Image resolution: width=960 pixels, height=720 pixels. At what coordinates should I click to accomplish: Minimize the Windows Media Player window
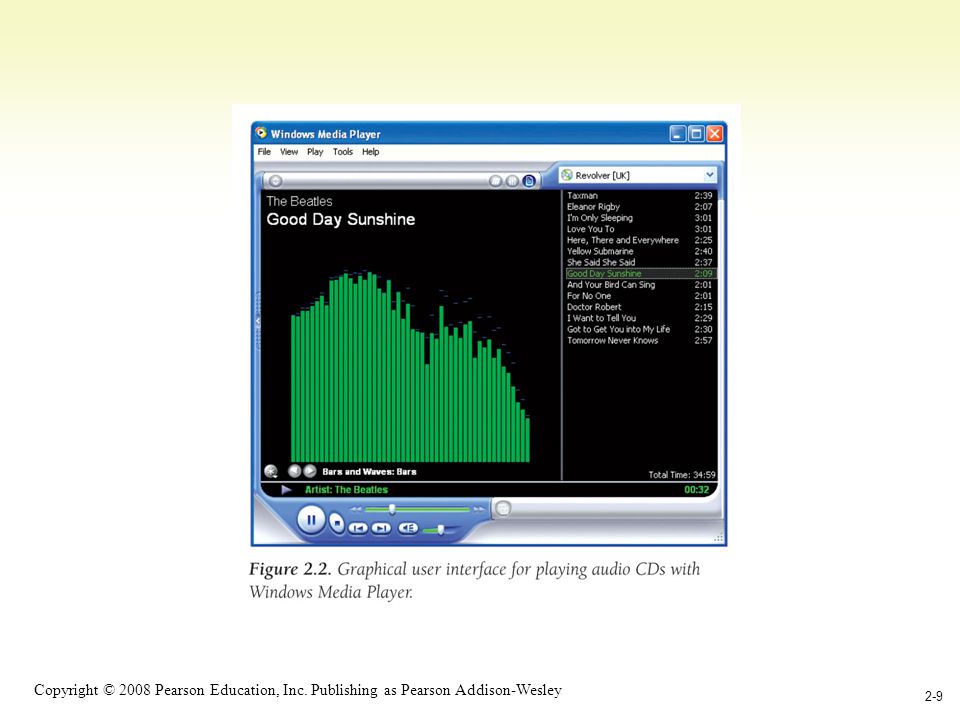677,133
